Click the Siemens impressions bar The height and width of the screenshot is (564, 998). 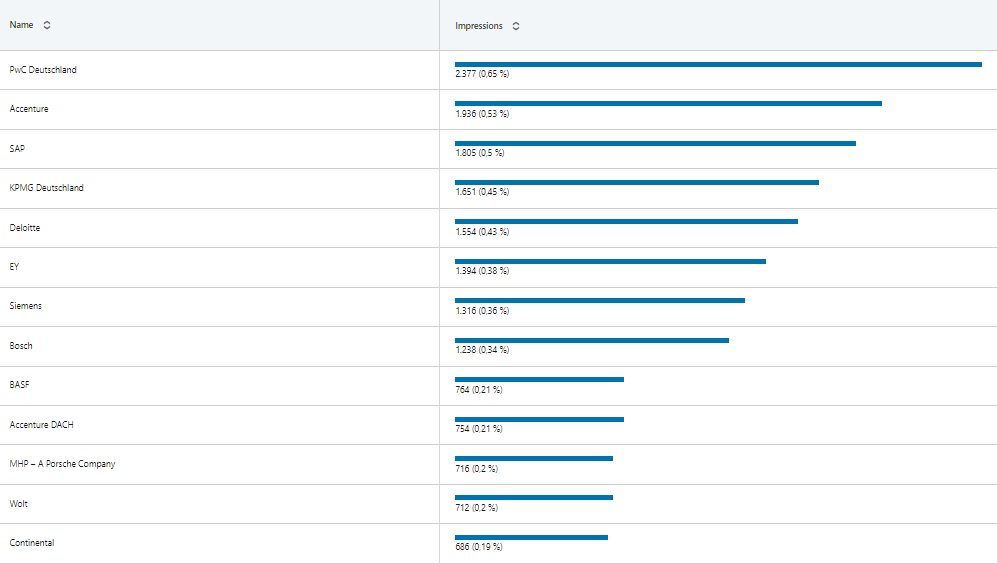(x=600, y=300)
